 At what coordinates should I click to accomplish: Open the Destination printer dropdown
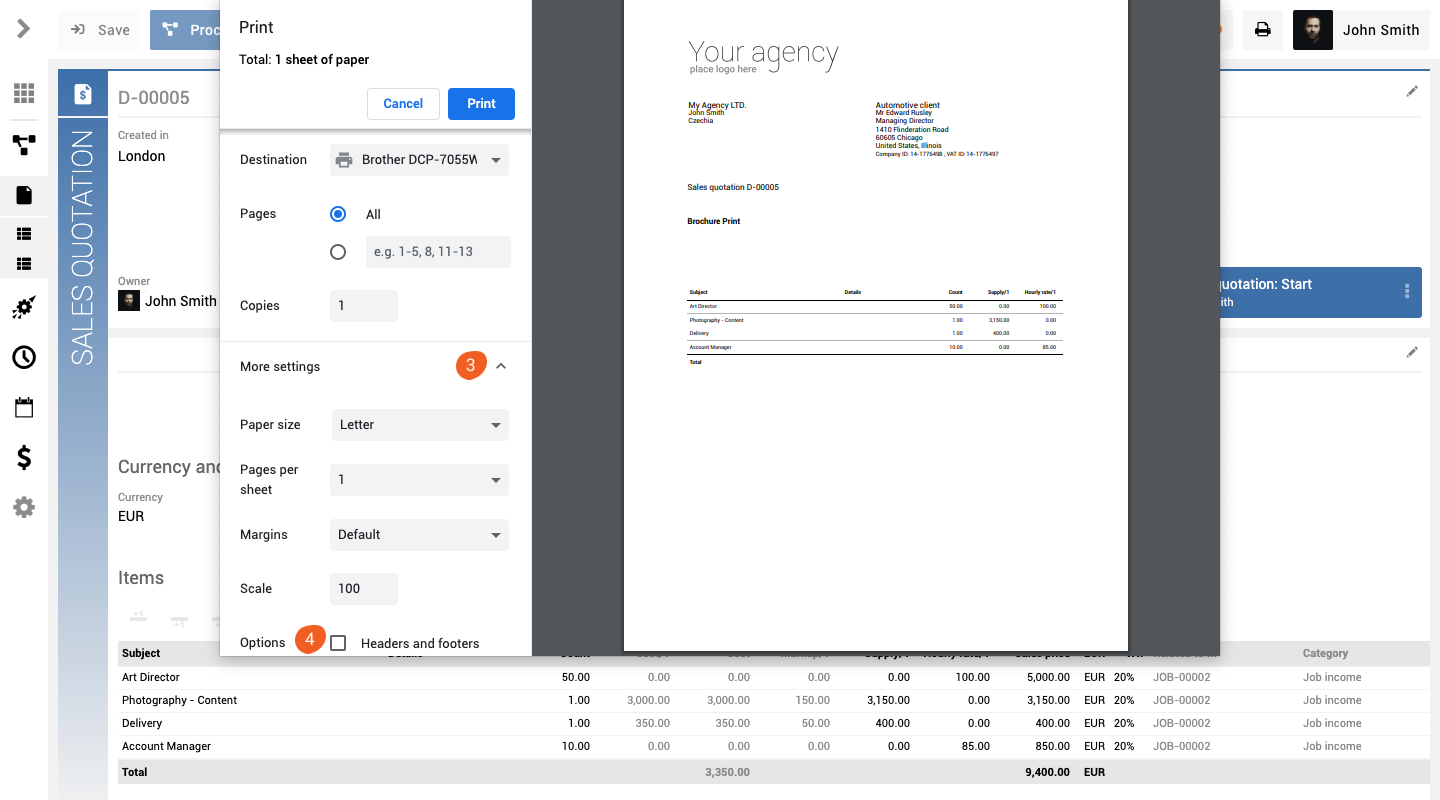[x=419, y=160]
